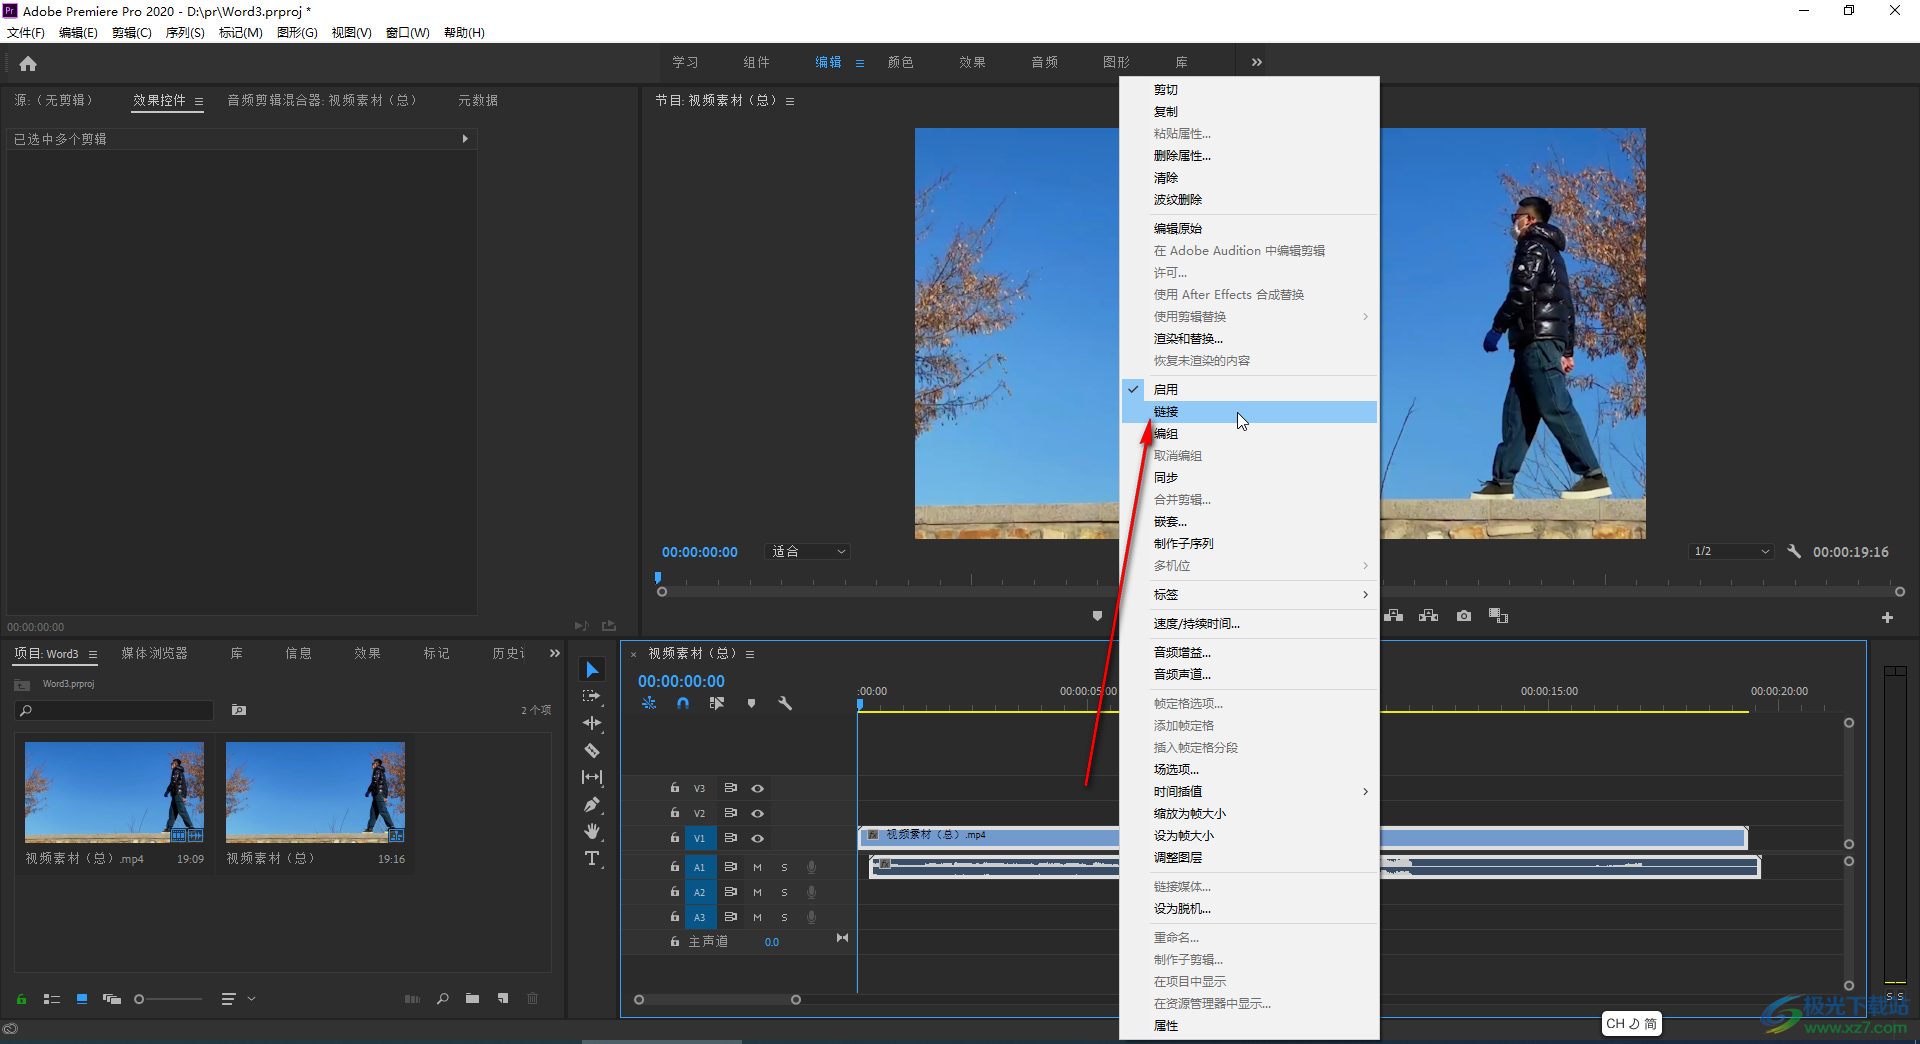Select the Slip tool
Viewport: 1920px width, 1044px height.
(592, 777)
